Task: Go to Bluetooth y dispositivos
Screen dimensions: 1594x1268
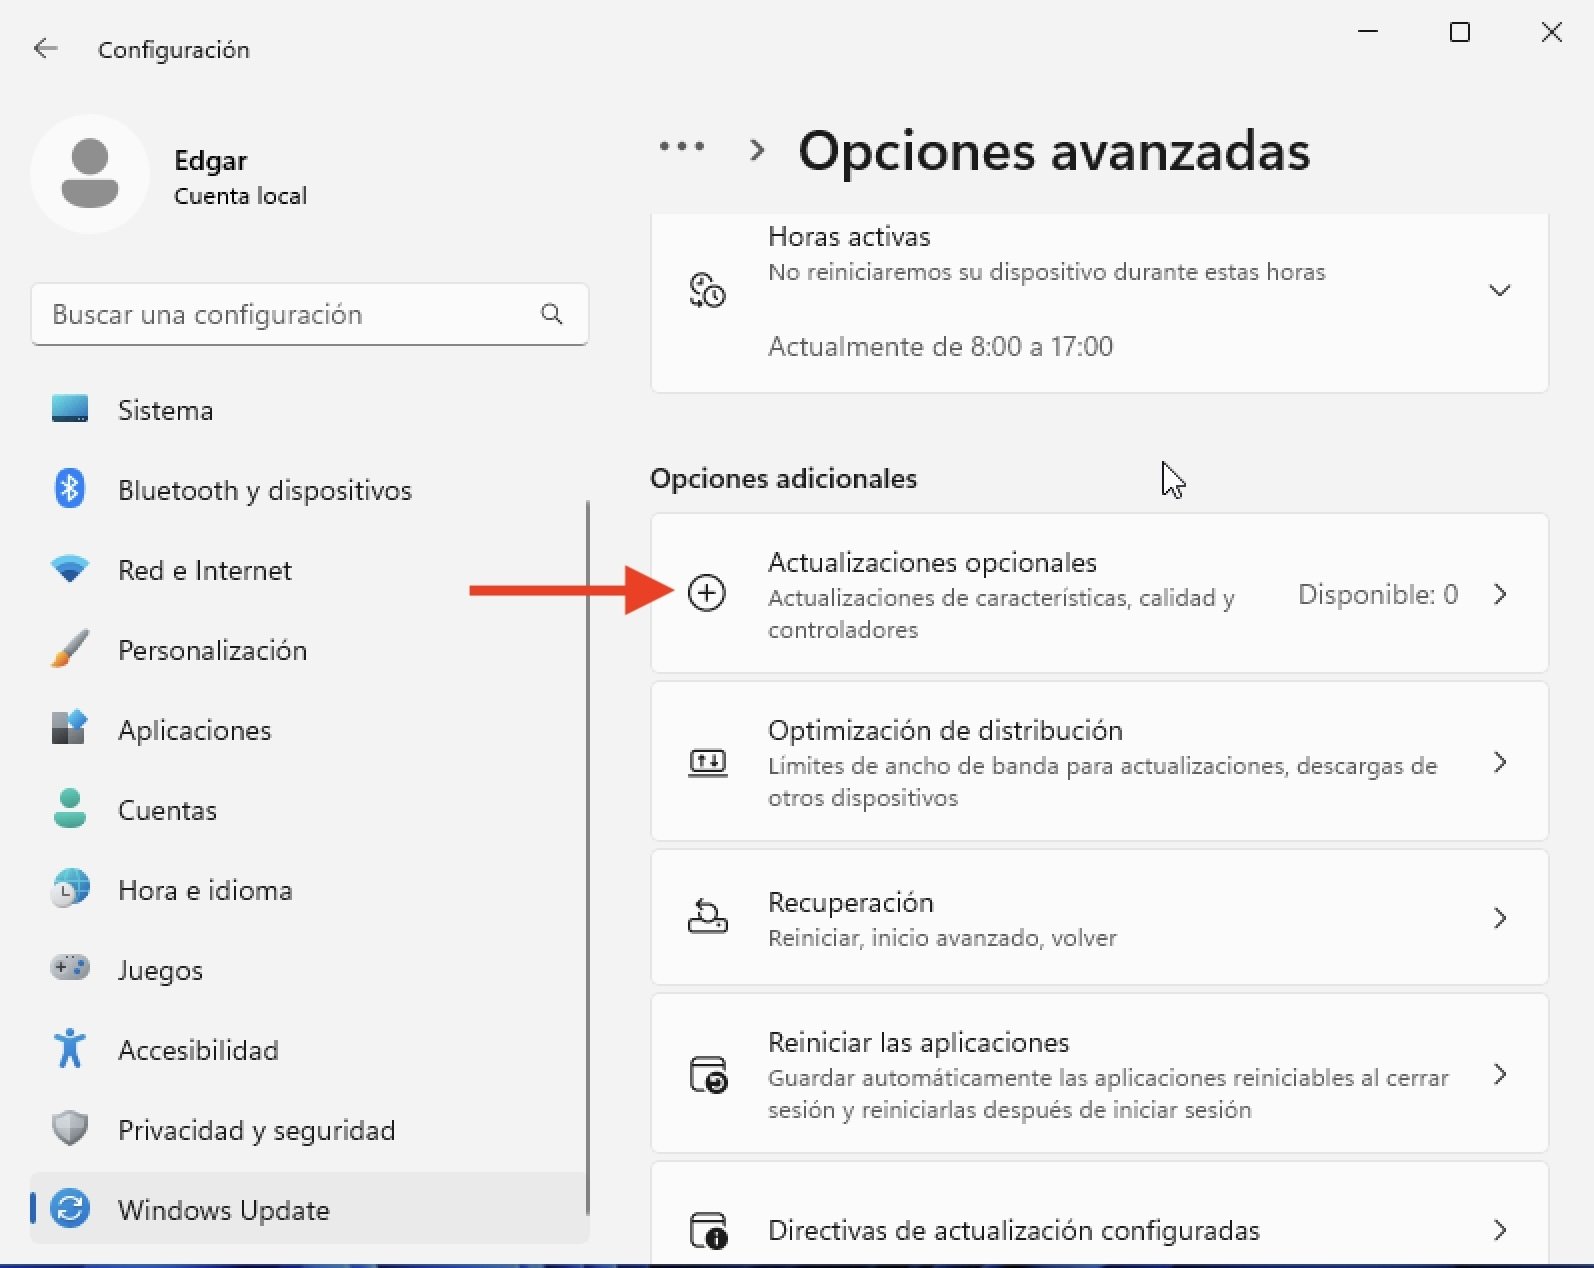Action: (309, 490)
